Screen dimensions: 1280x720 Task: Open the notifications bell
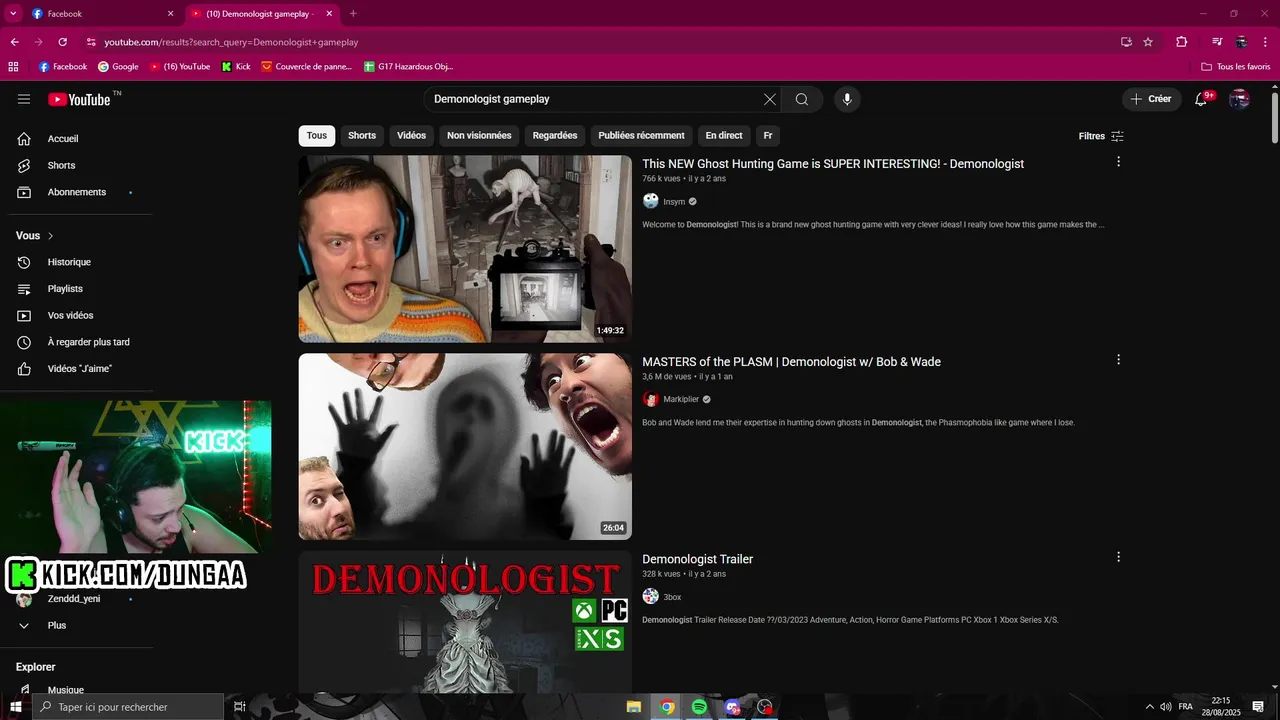click(x=1202, y=99)
